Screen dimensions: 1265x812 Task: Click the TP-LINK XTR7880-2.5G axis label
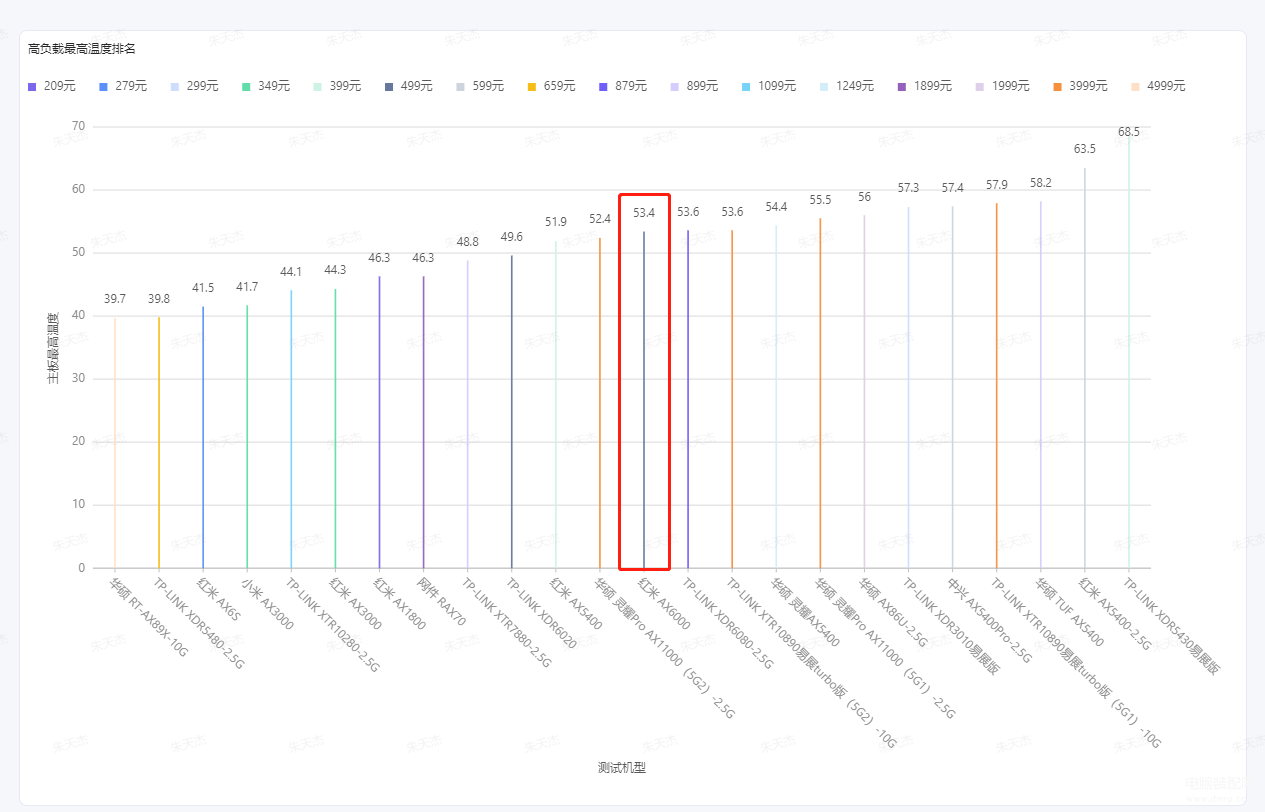[506, 622]
